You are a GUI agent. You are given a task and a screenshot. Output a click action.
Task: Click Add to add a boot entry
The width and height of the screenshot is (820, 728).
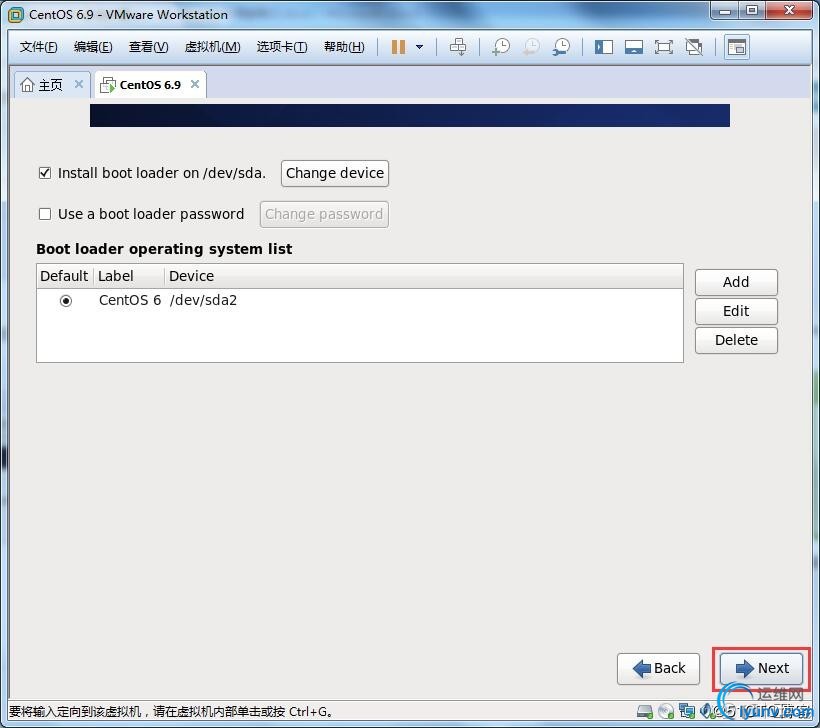coord(736,282)
